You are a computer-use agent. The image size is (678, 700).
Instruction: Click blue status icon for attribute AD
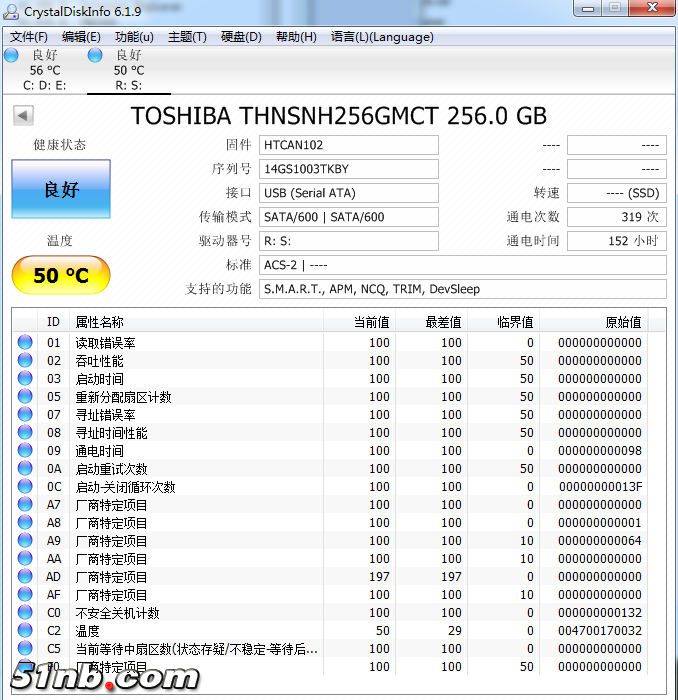click(x=25, y=576)
